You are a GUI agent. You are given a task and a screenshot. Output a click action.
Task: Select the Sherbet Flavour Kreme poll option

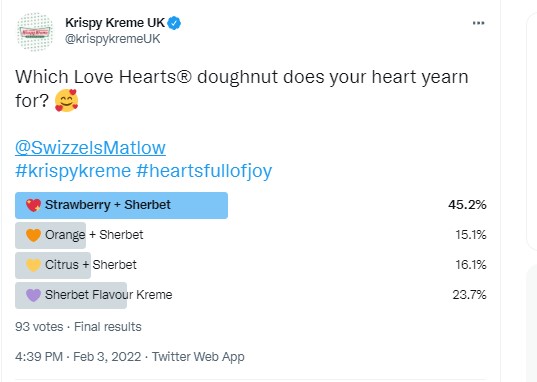coord(251,295)
